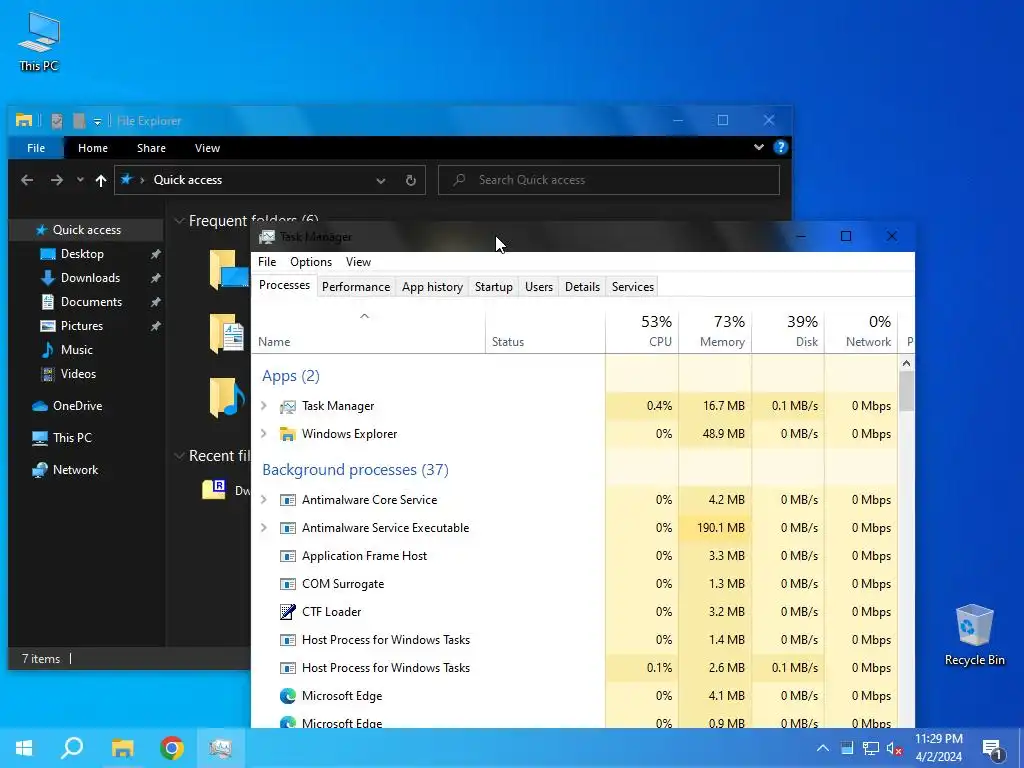The height and width of the screenshot is (768, 1024).
Task: Select This PC in navigation pane
Action: (72, 438)
